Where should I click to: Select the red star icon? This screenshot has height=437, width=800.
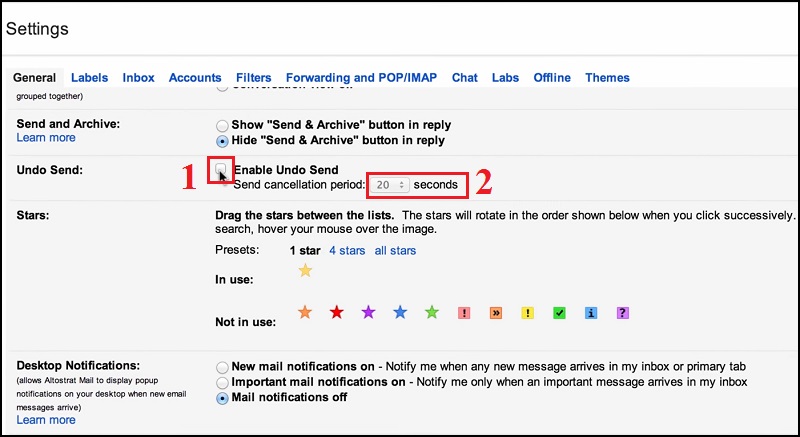coord(336,313)
